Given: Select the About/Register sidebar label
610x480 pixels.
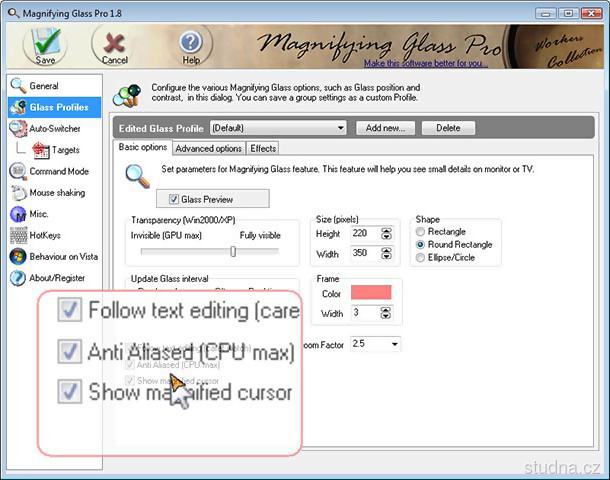Looking at the screenshot, I should [x=57, y=278].
